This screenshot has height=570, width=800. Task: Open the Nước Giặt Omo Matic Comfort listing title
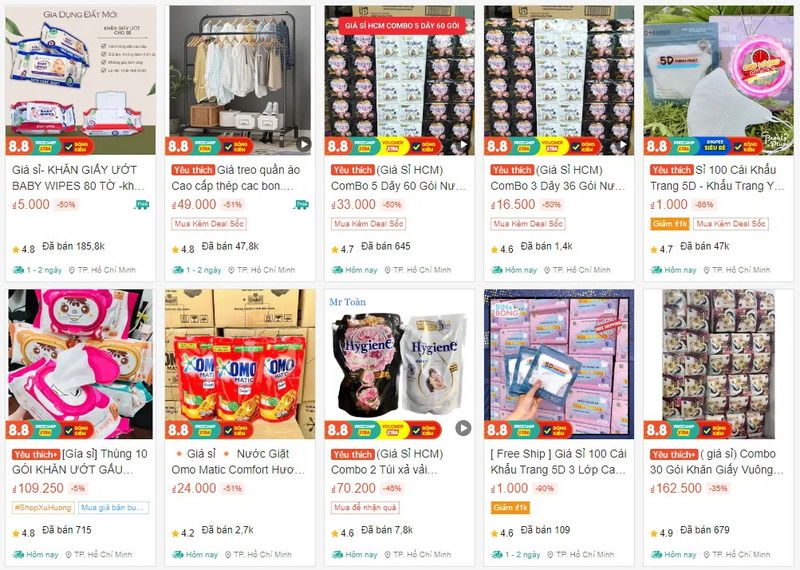coord(238,462)
